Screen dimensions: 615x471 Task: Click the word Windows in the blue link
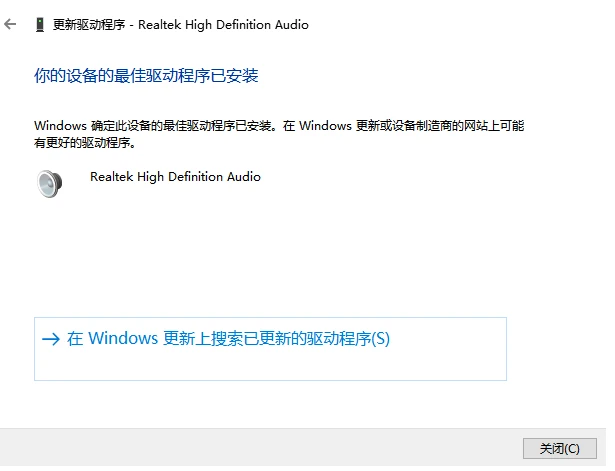point(123,338)
